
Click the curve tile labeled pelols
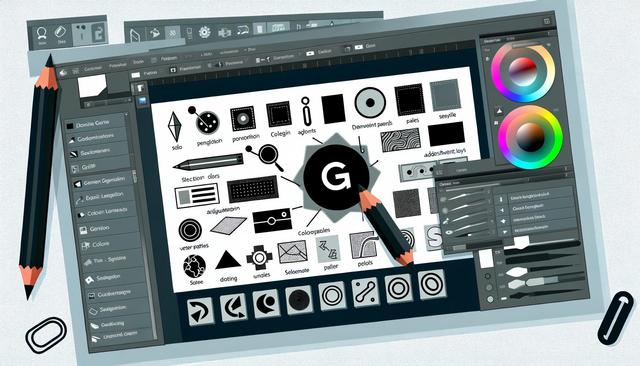363,245
